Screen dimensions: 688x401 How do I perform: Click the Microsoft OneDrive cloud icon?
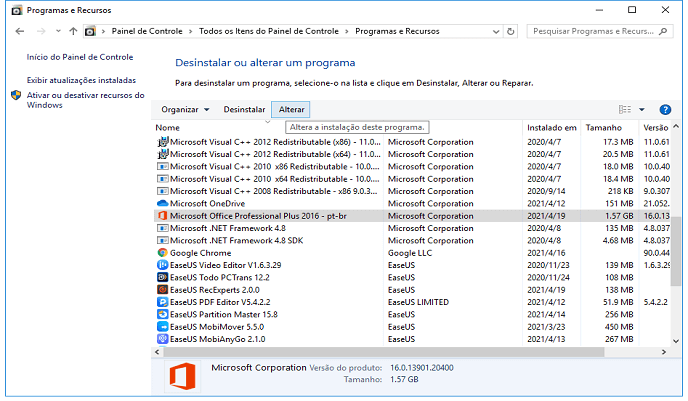162,203
